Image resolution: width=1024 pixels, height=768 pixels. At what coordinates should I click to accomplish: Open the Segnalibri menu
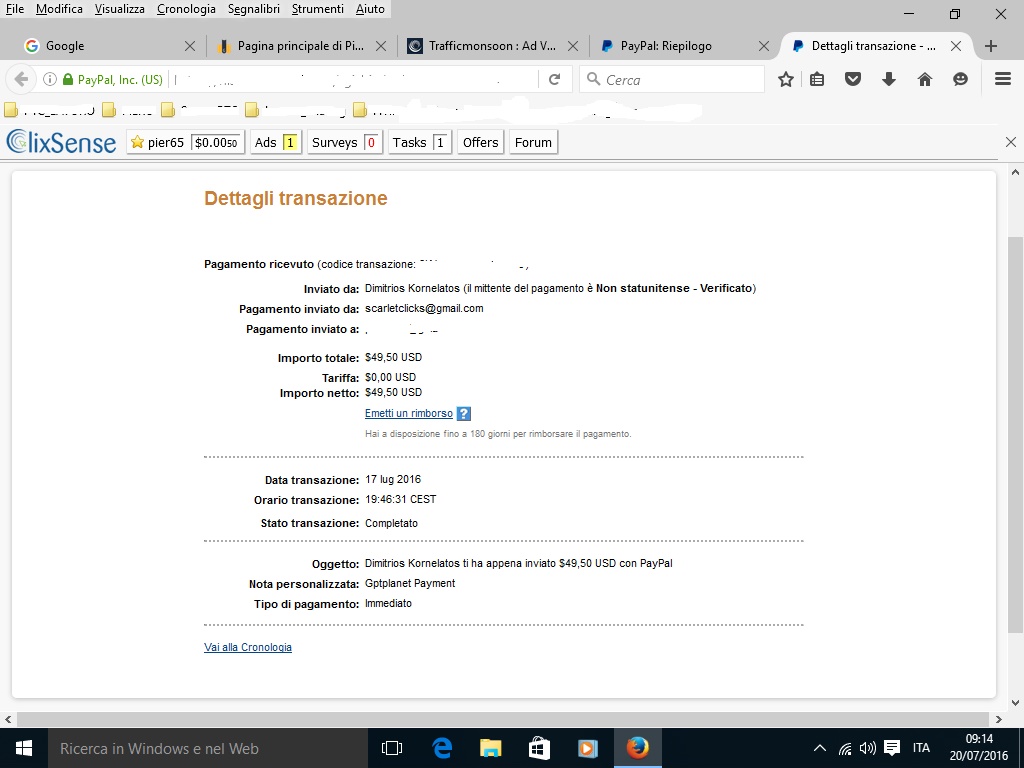click(254, 8)
